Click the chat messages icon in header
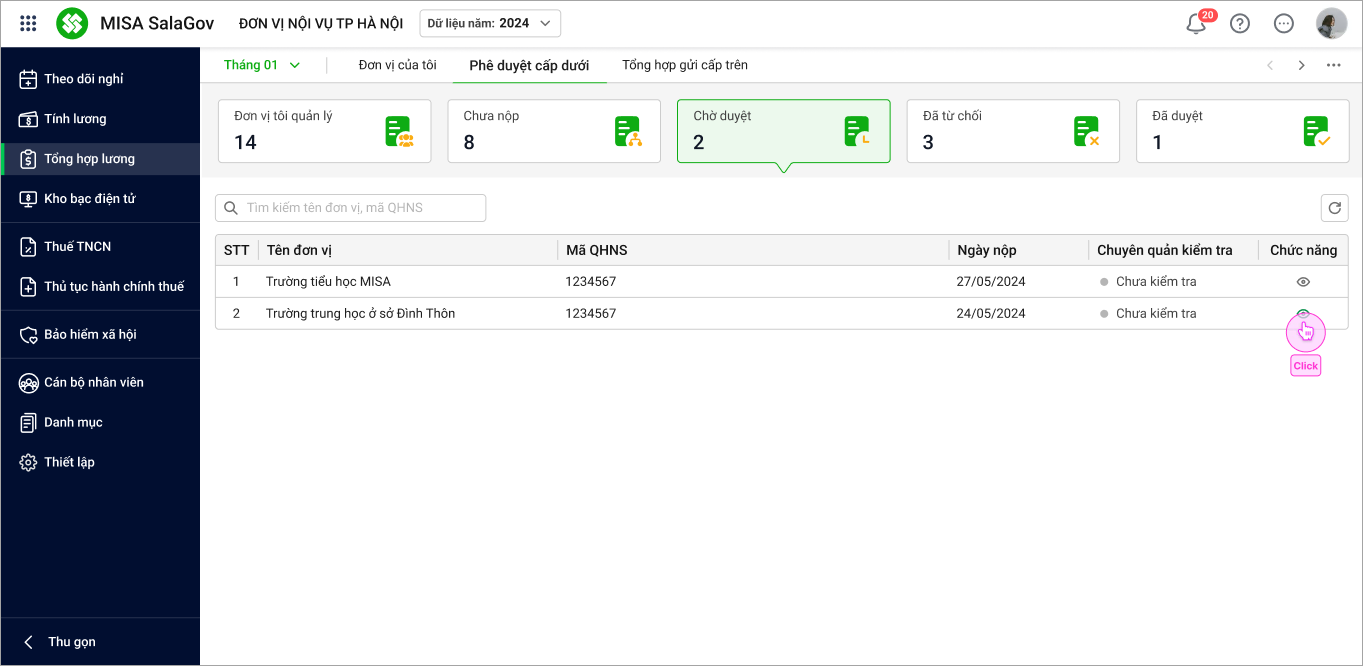1363x666 pixels. coord(1284,24)
